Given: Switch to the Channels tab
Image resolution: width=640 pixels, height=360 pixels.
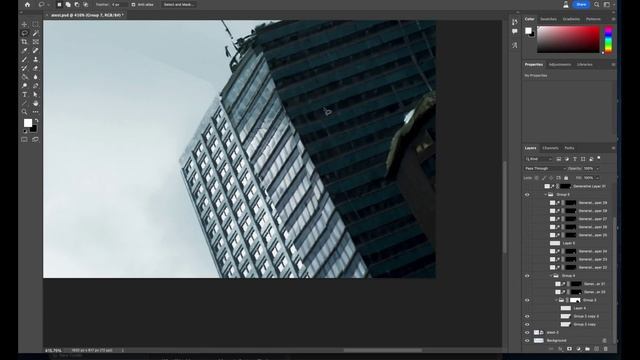Looking at the screenshot, I should tap(550, 148).
